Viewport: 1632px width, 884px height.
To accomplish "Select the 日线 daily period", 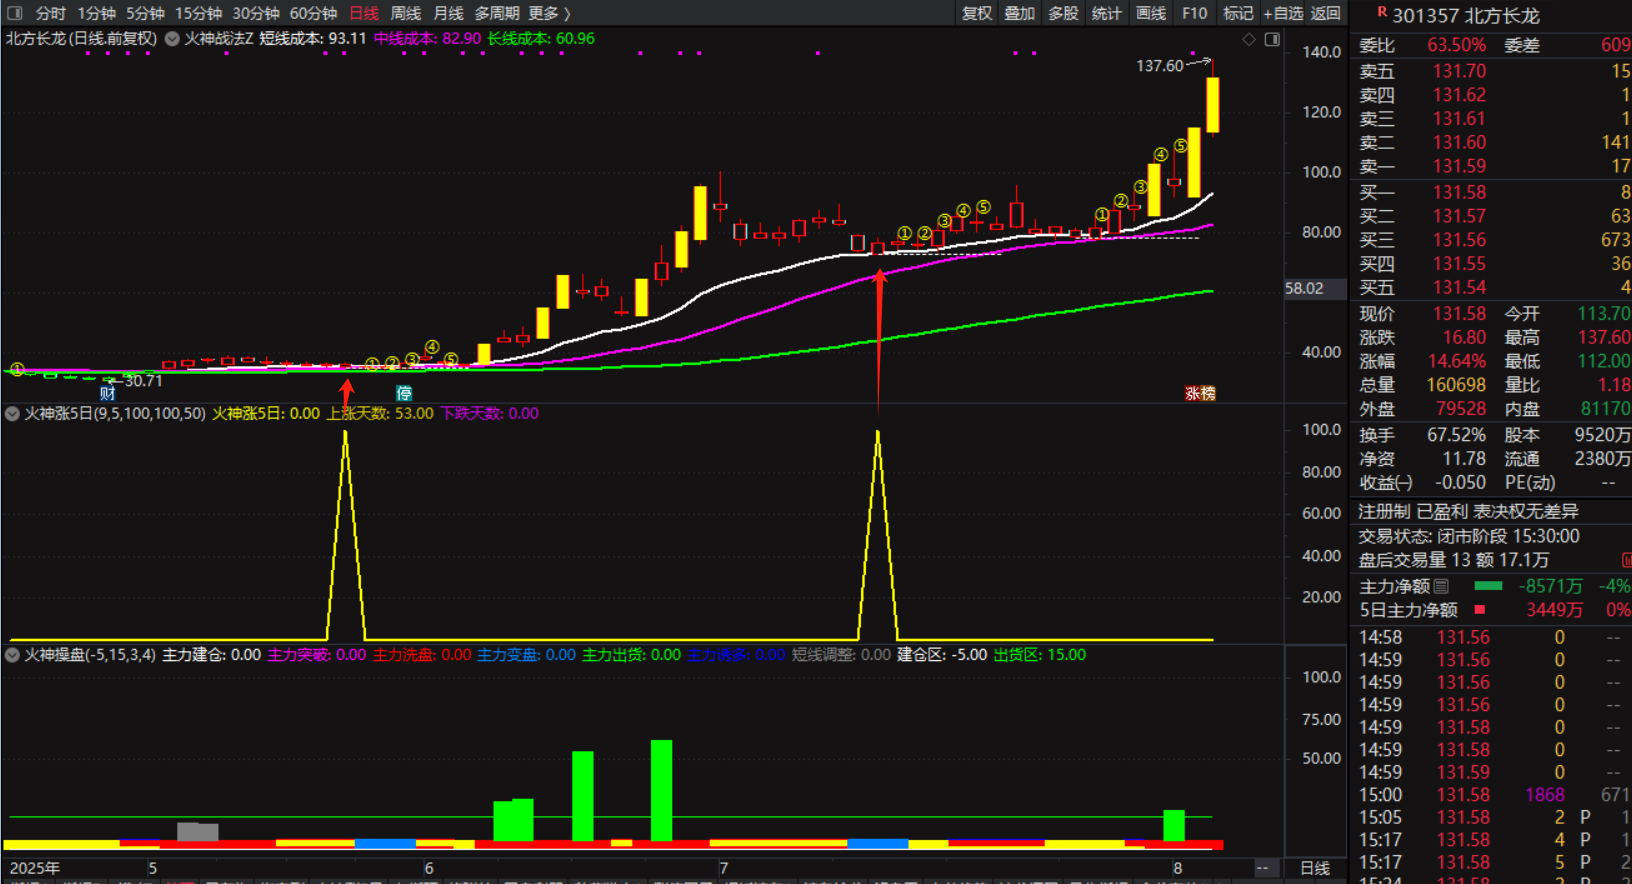I will [x=364, y=13].
